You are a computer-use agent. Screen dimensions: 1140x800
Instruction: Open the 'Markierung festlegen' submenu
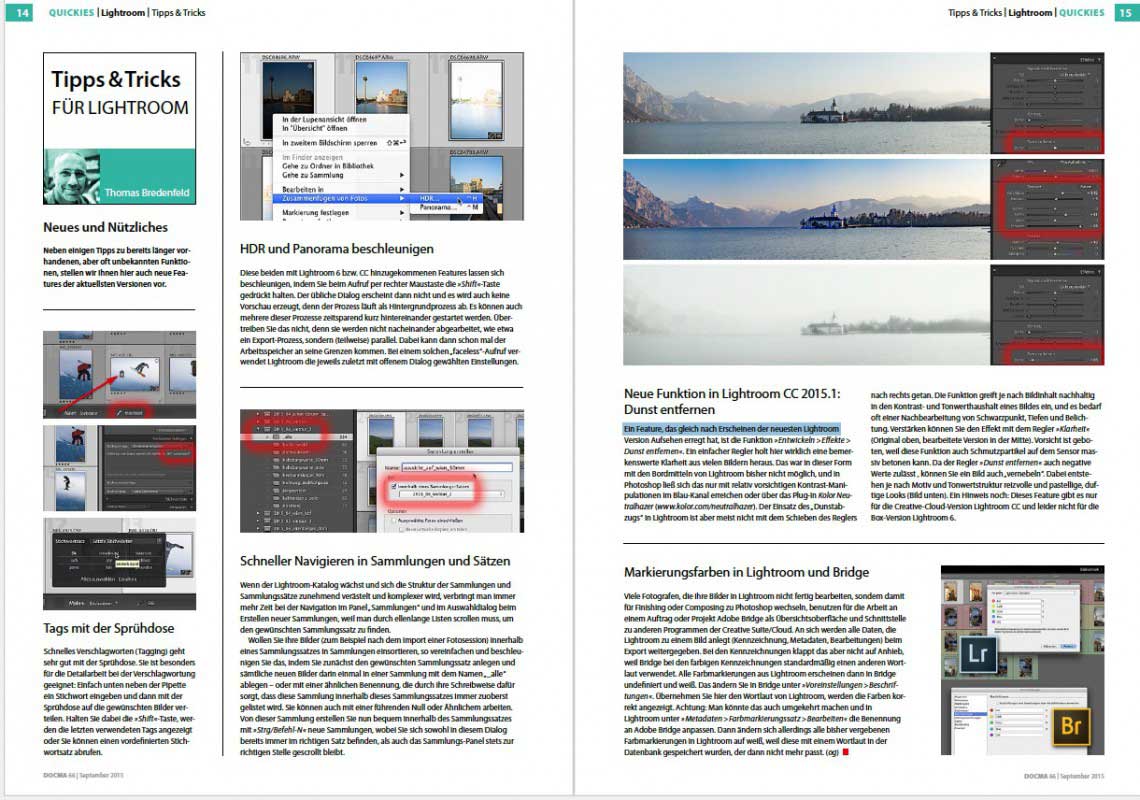[342, 213]
